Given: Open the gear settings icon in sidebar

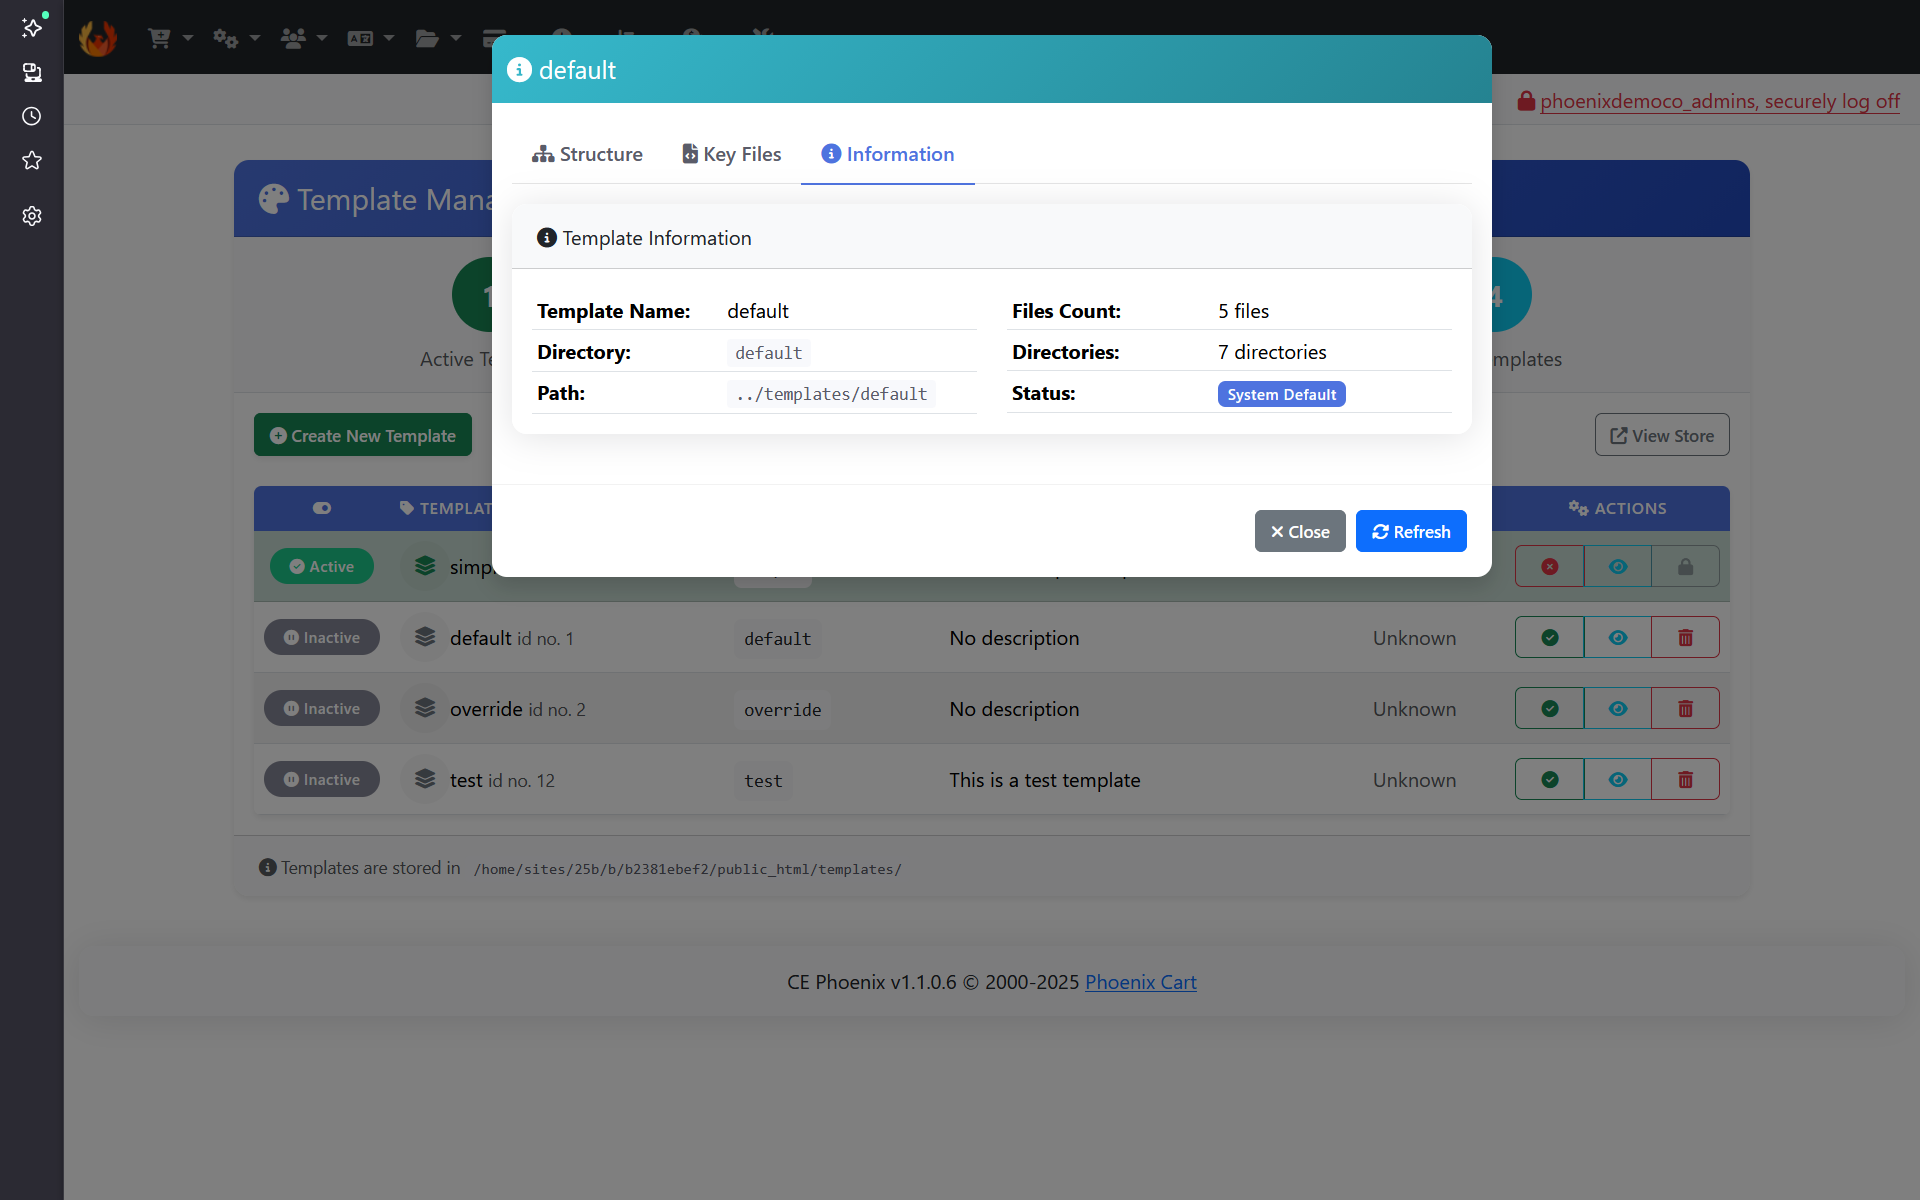Looking at the screenshot, I should pyautogui.click(x=32, y=216).
